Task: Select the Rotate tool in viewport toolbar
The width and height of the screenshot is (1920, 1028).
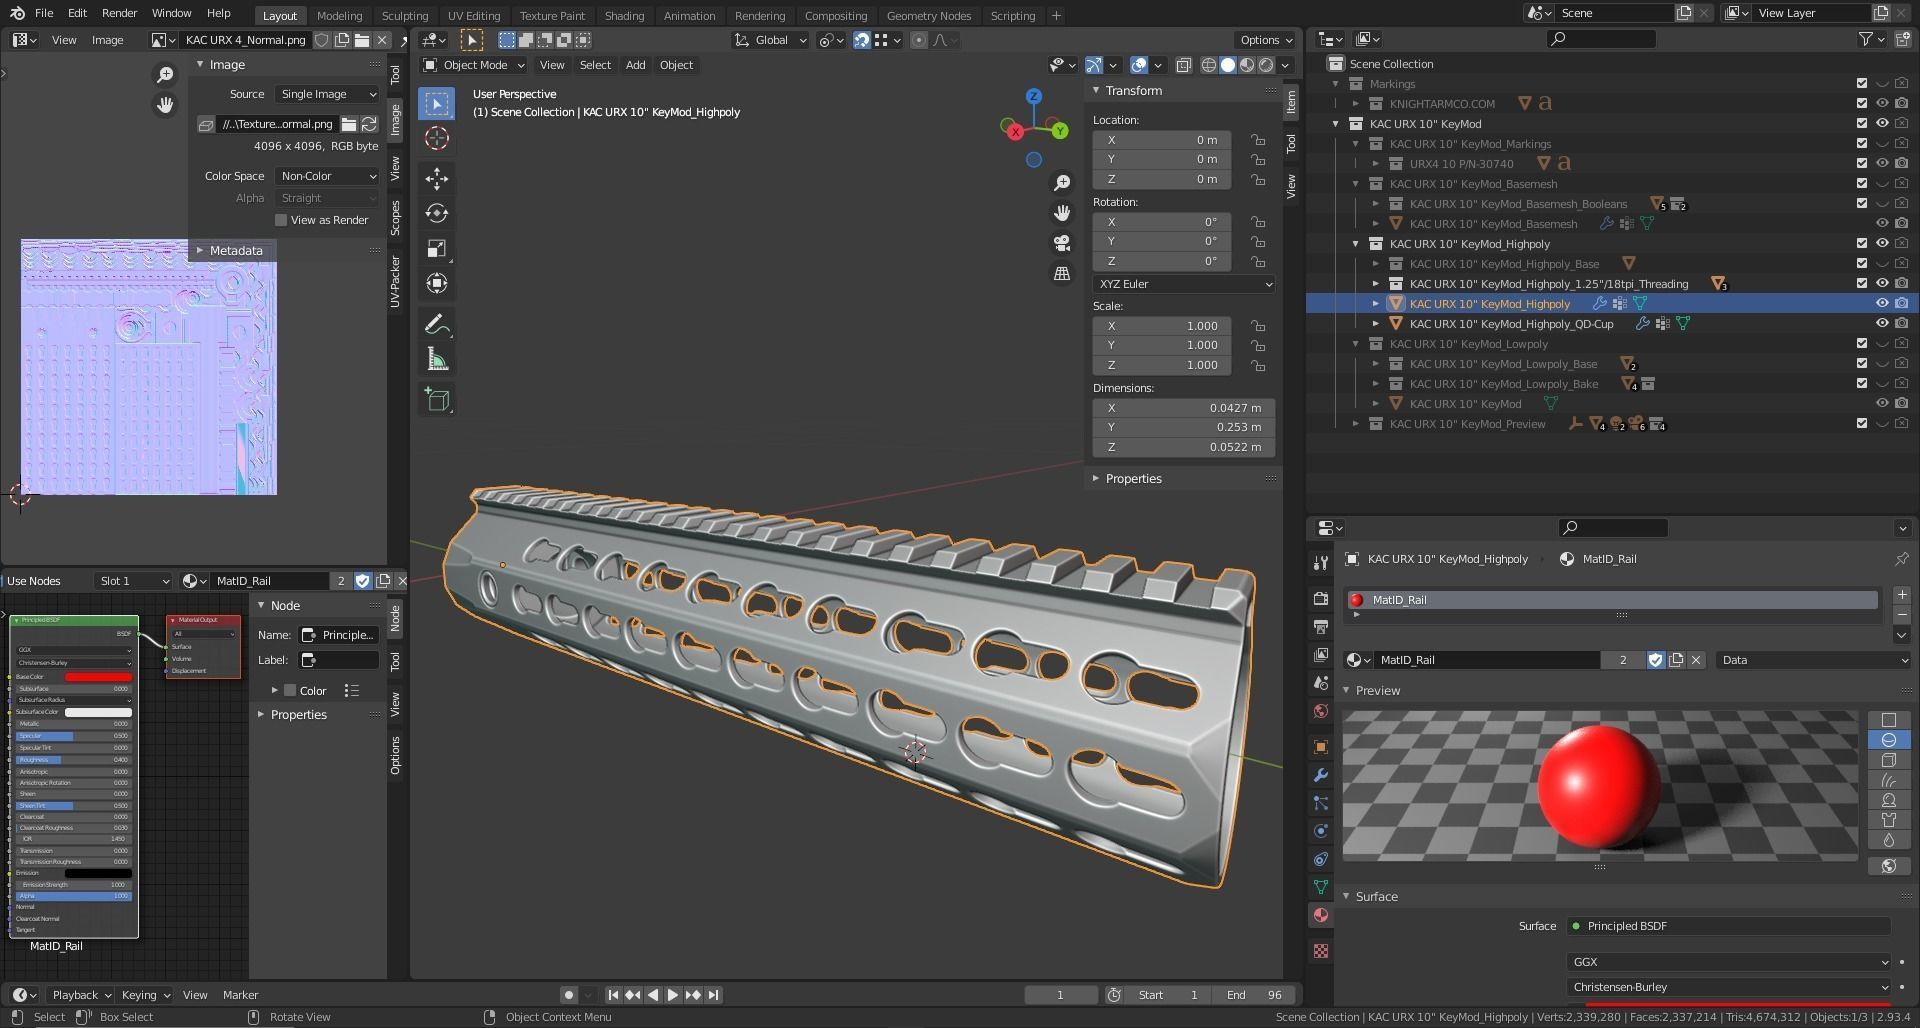Action: pyautogui.click(x=437, y=213)
